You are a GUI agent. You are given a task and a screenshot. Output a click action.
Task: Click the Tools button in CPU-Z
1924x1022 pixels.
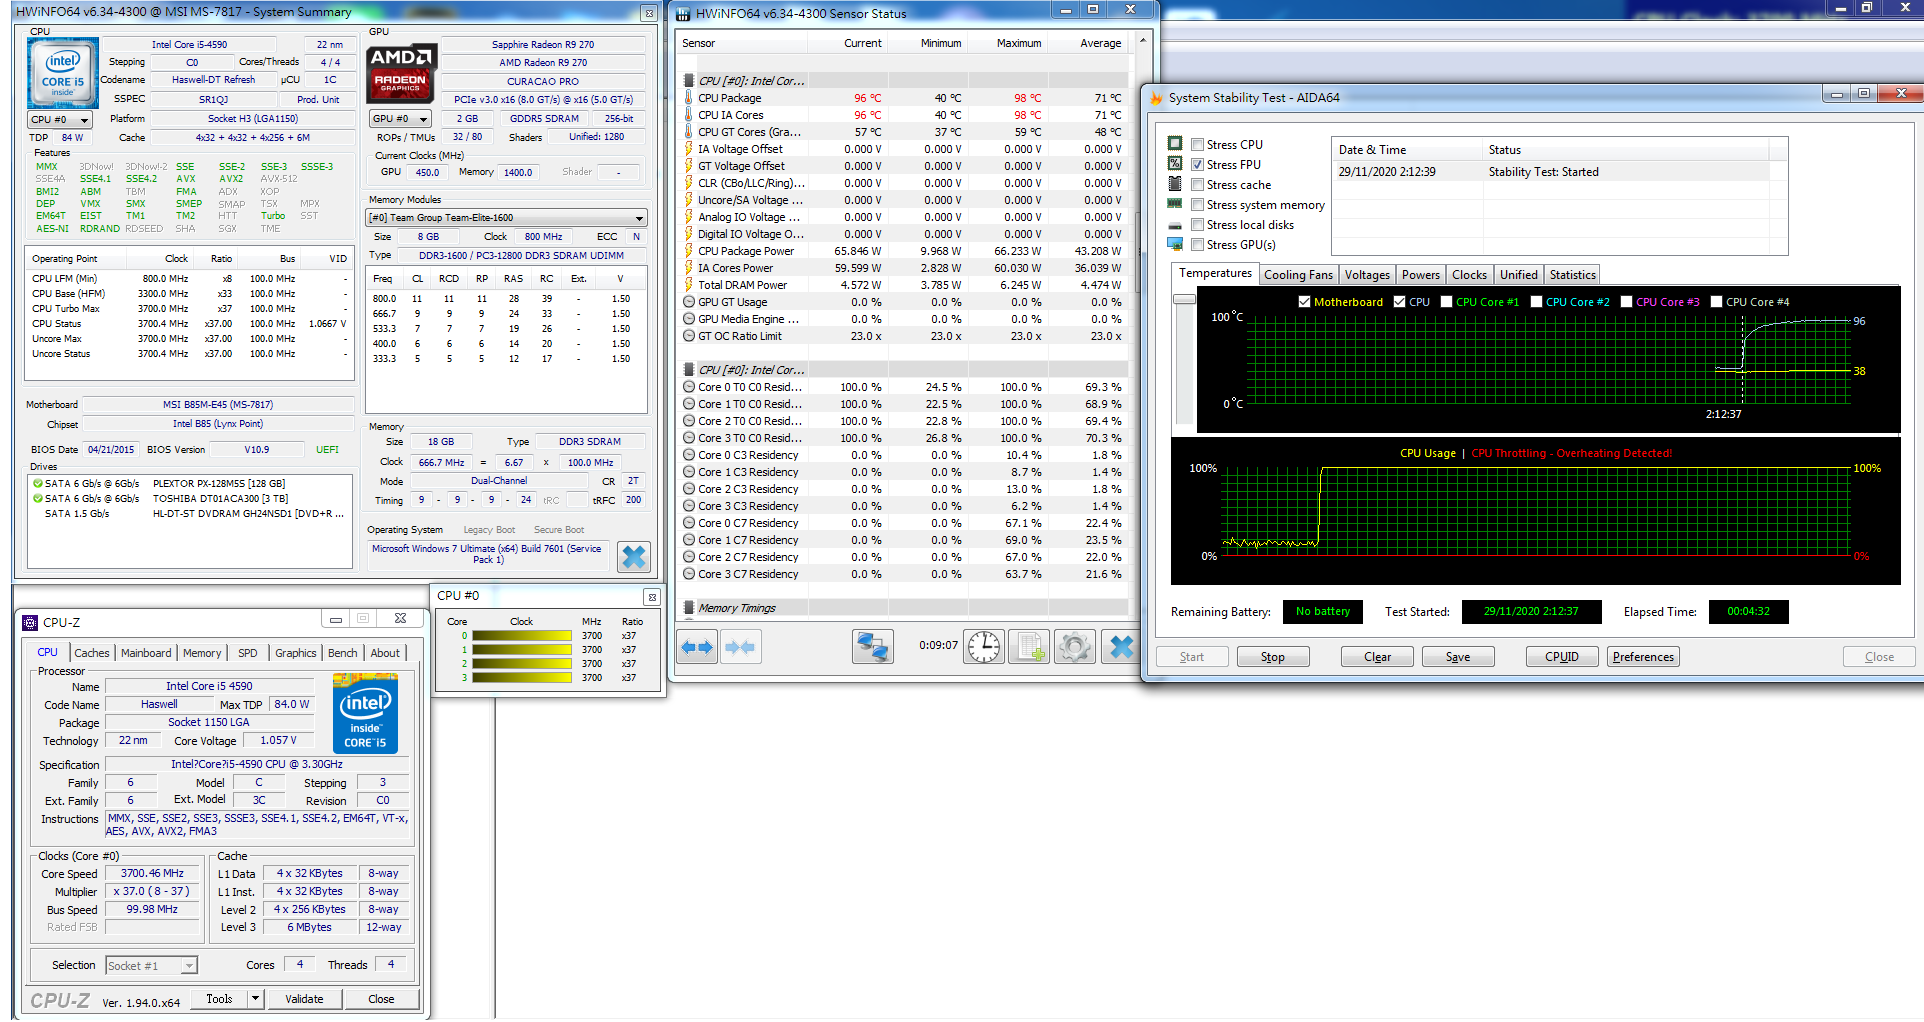point(219,999)
